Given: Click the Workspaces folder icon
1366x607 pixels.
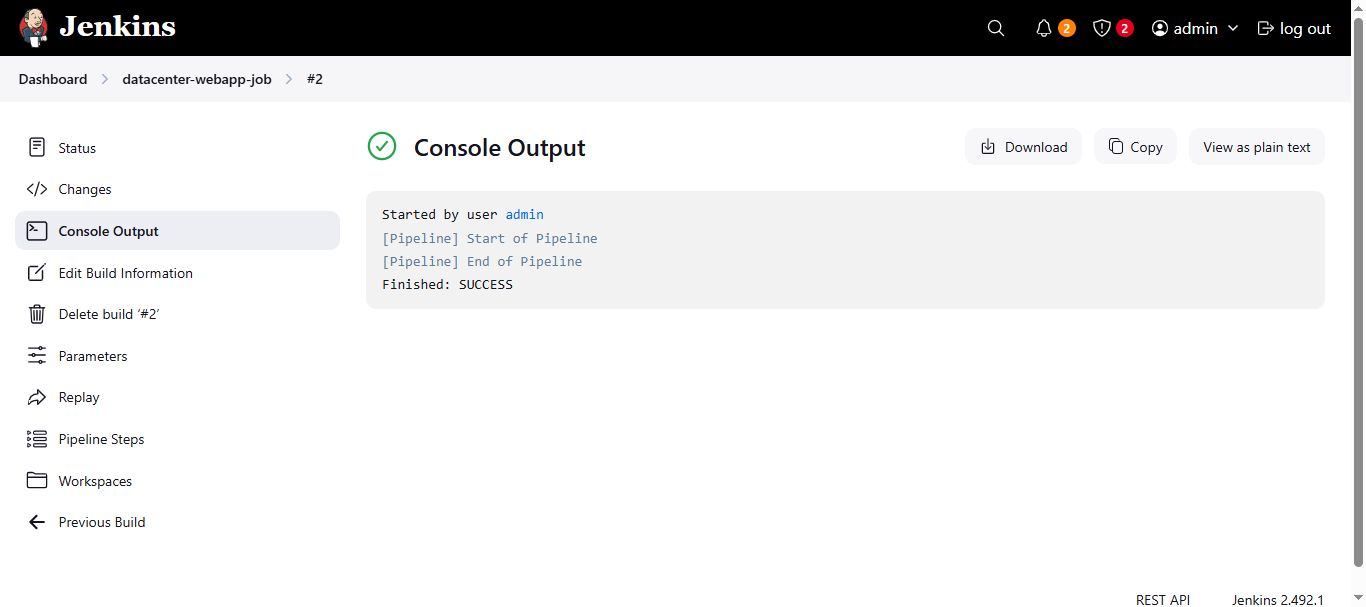Looking at the screenshot, I should pyautogui.click(x=37, y=481).
